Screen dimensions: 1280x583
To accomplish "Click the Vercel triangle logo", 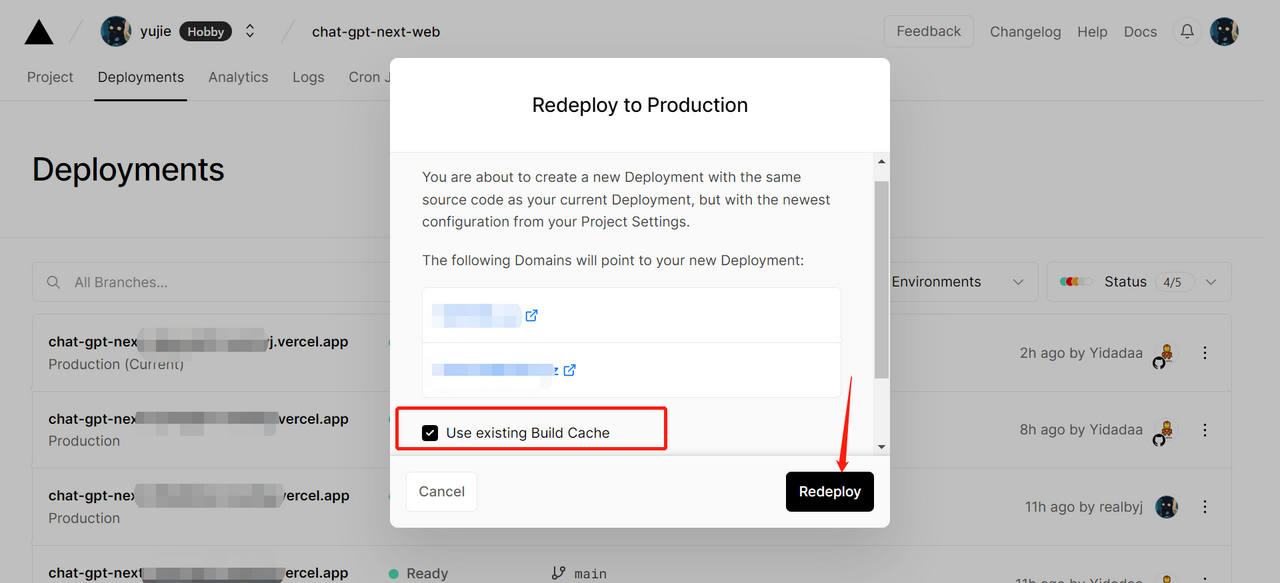I will (39, 32).
